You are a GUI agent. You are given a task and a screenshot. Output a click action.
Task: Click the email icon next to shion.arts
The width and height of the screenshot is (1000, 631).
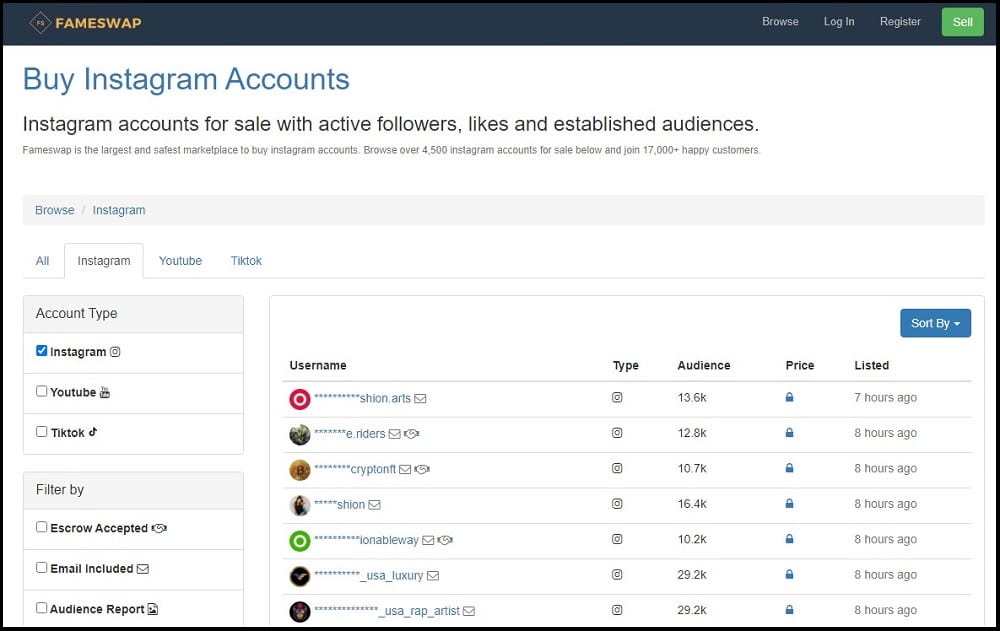pos(420,399)
